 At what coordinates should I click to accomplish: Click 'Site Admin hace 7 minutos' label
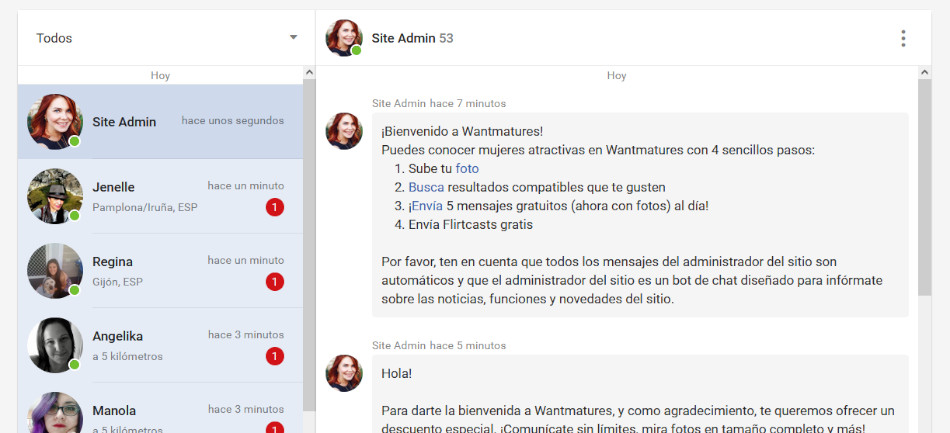pos(439,104)
